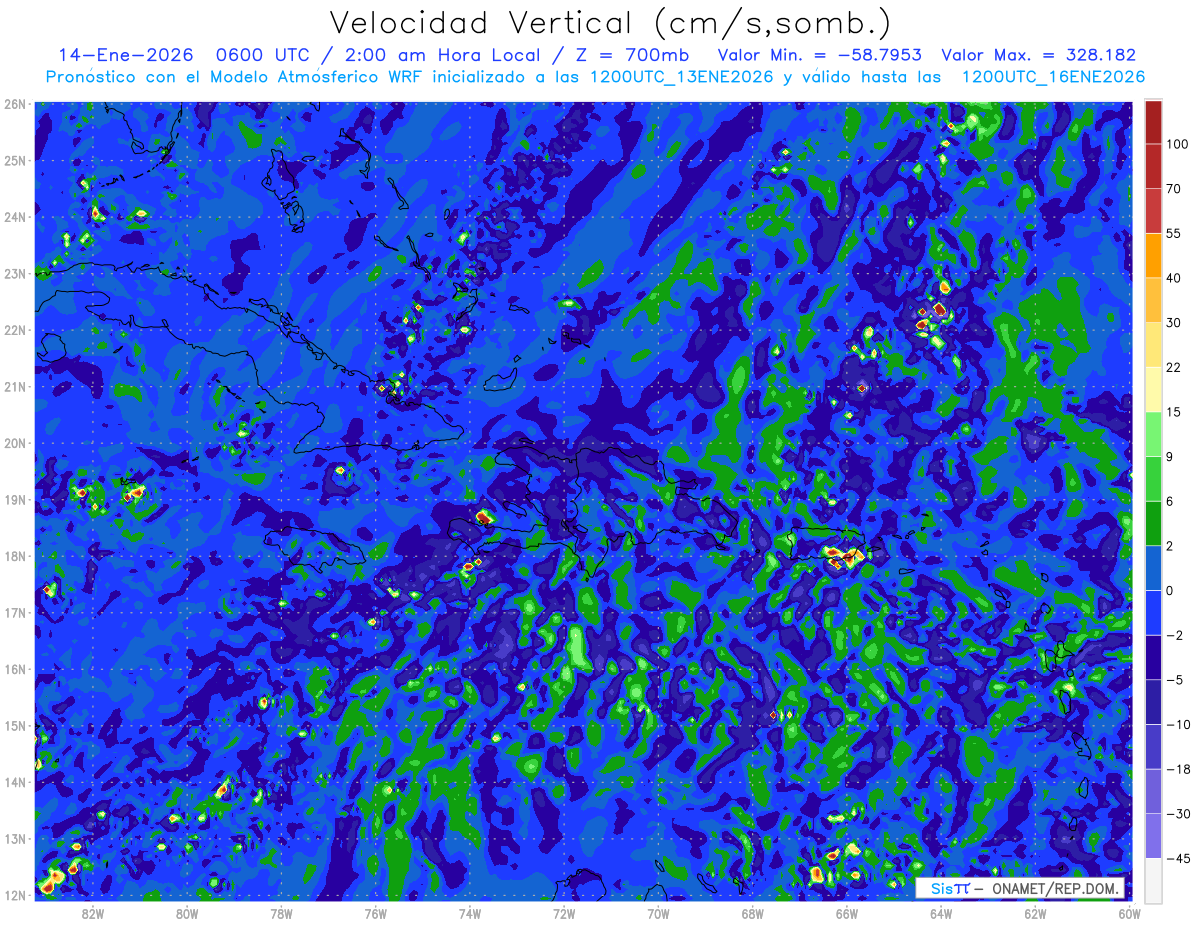Pick dark red swatch above 100 label
Image resolution: width=1200 pixels, height=927 pixels.
pos(1153,123)
